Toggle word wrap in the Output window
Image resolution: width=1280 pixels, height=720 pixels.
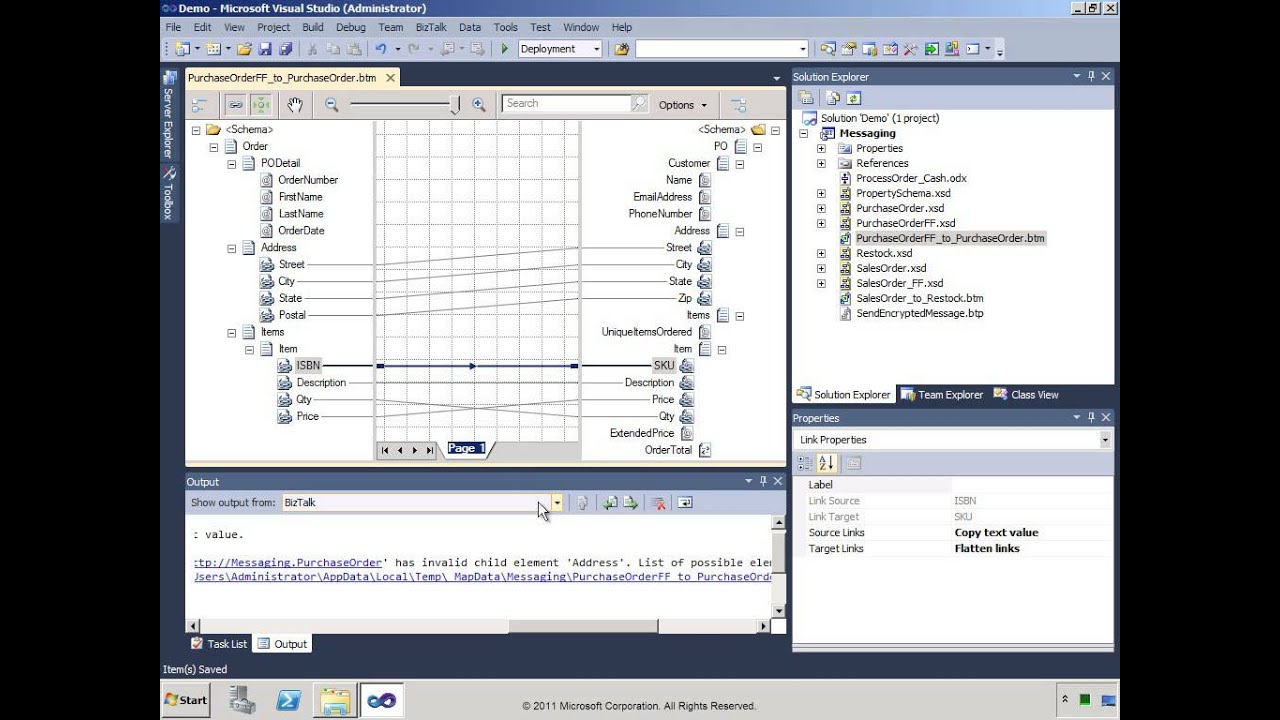(x=685, y=503)
